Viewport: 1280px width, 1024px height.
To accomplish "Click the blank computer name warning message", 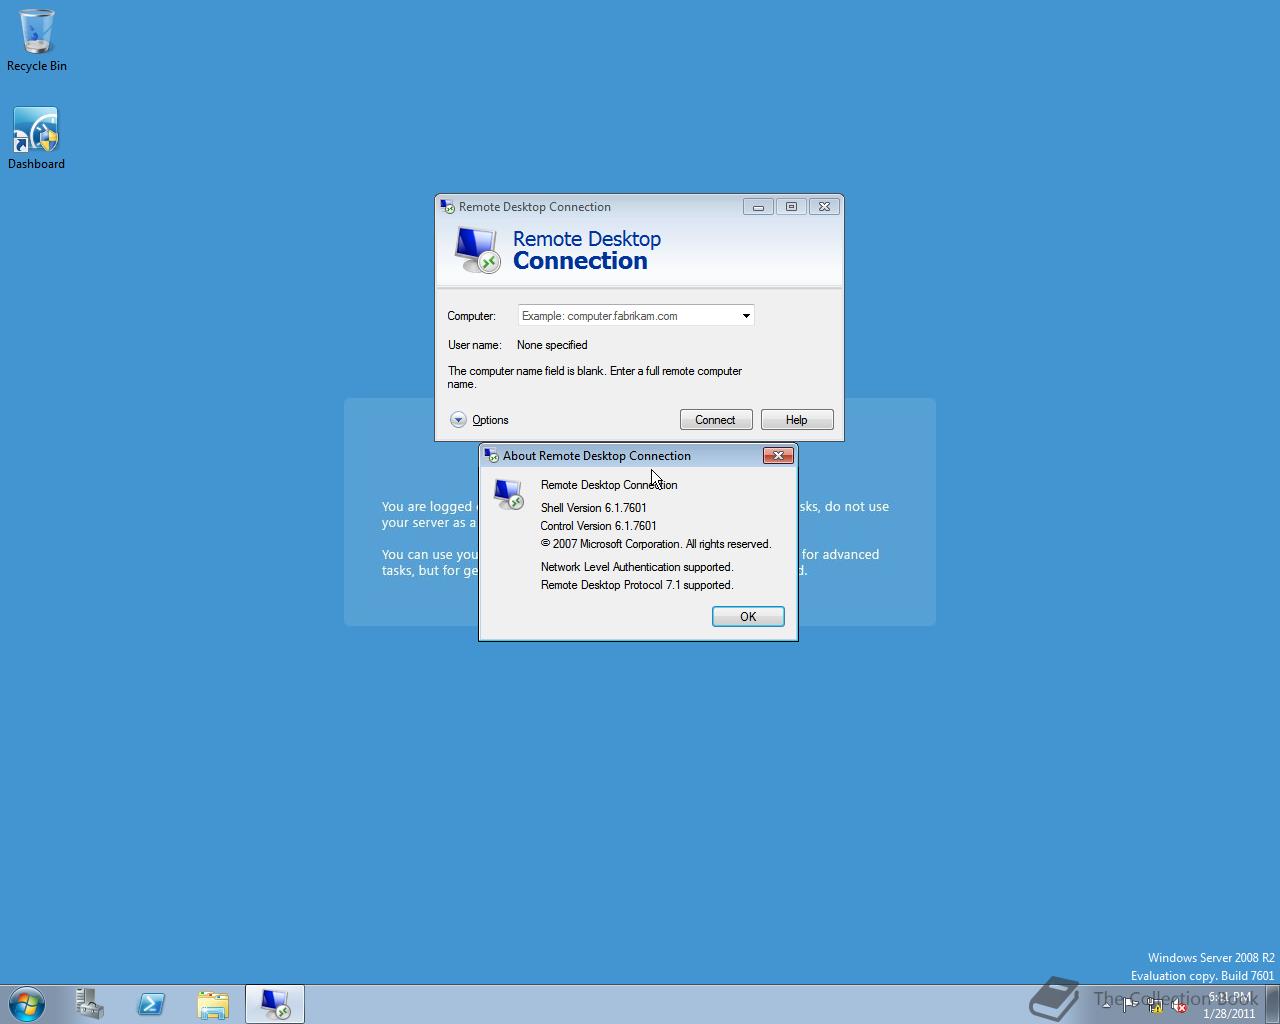I will pos(595,377).
